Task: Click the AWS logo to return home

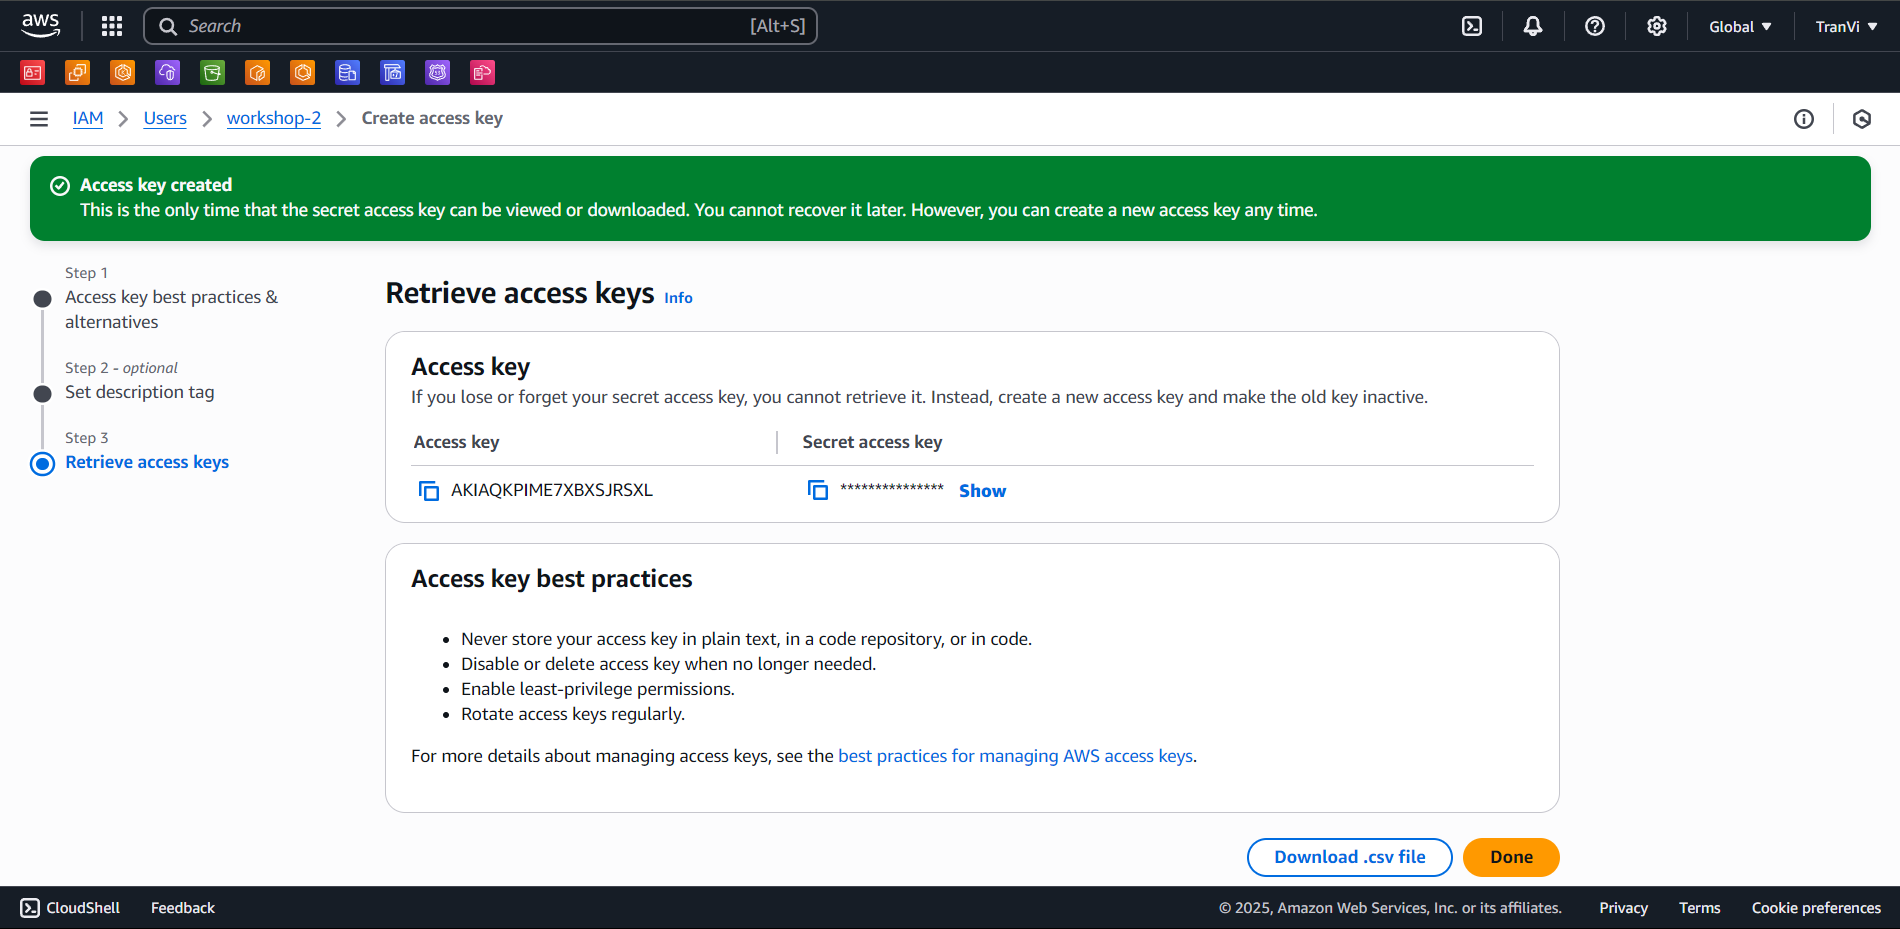Action: pos(40,25)
